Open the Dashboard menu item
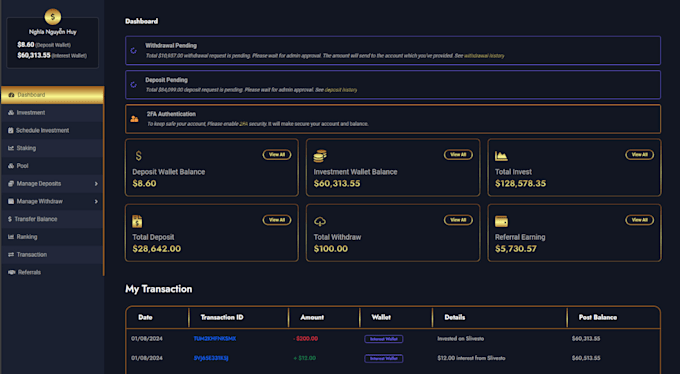This screenshot has width=680, height=374. click(52, 95)
